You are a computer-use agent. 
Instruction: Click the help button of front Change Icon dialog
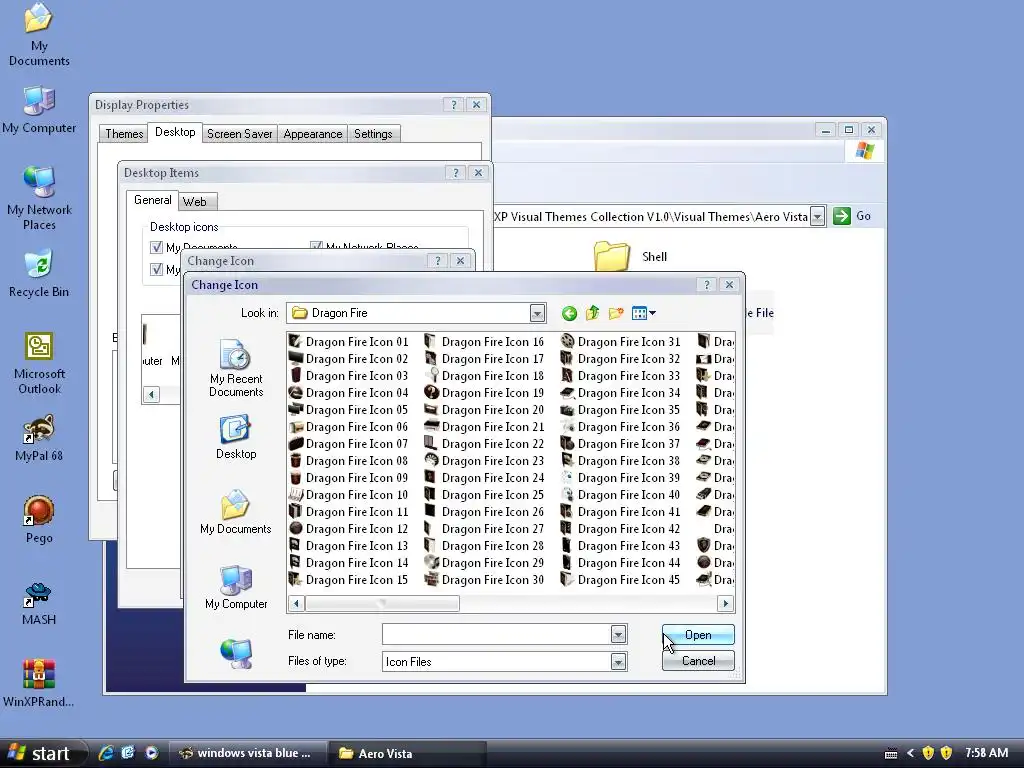click(706, 285)
